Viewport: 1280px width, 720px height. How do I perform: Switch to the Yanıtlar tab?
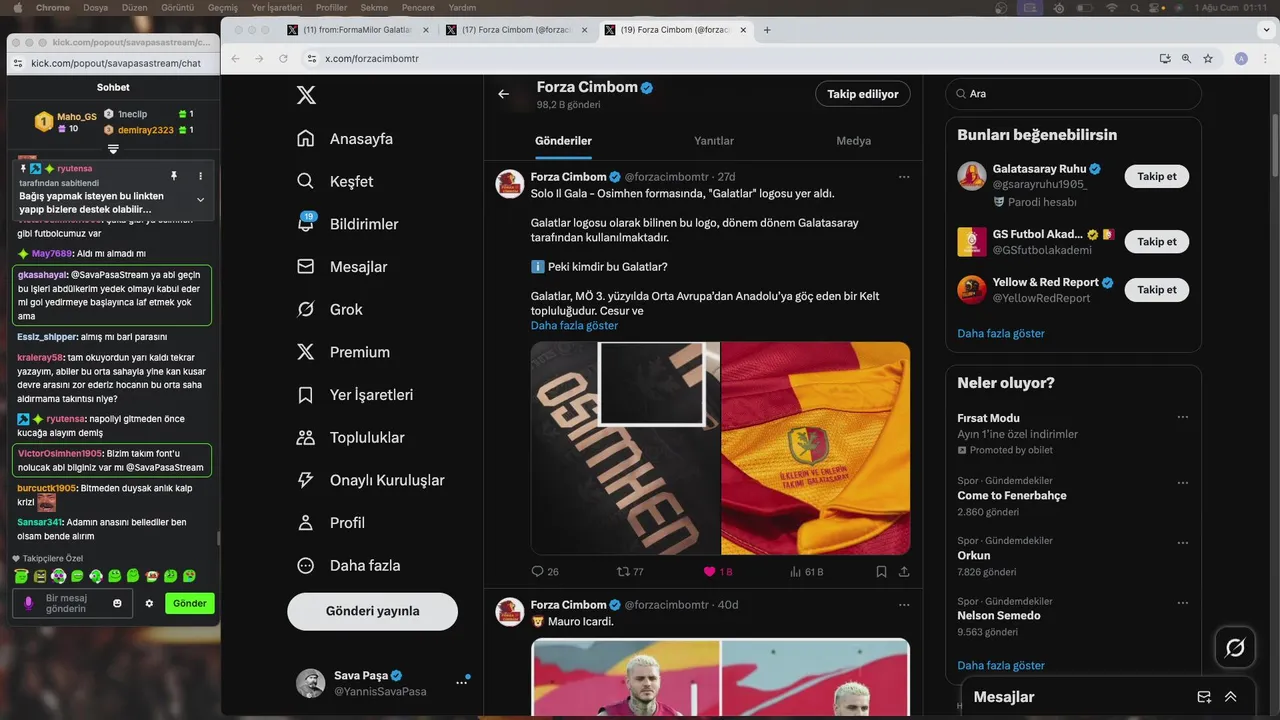(x=714, y=141)
